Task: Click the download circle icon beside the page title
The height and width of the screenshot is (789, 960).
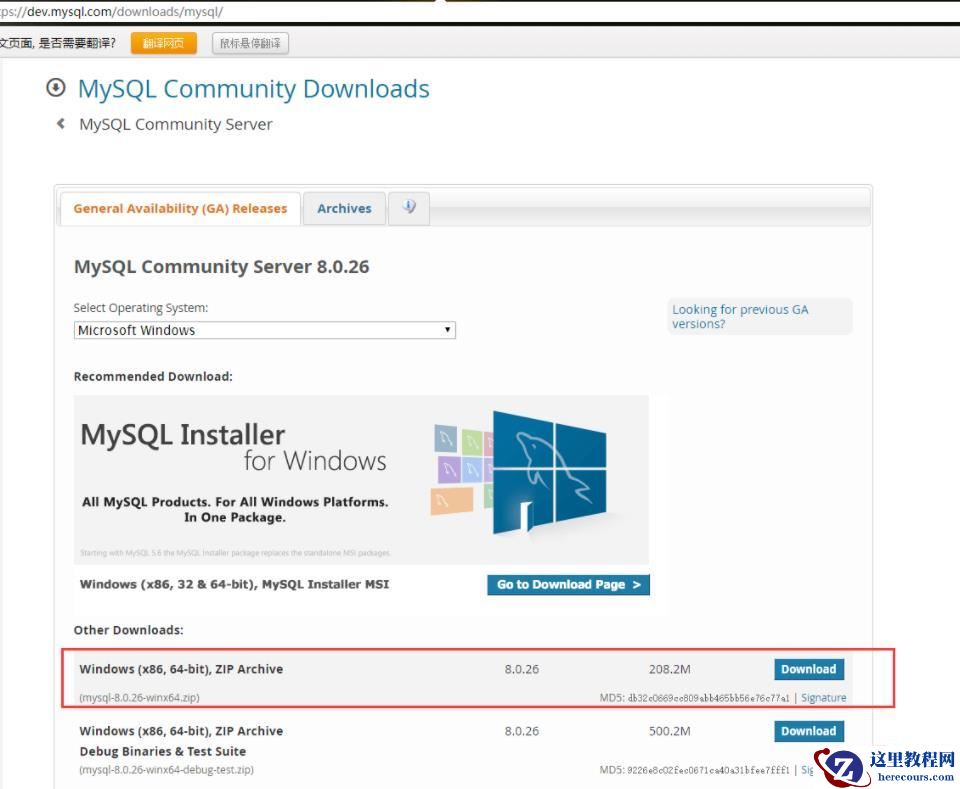Action: point(56,88)
